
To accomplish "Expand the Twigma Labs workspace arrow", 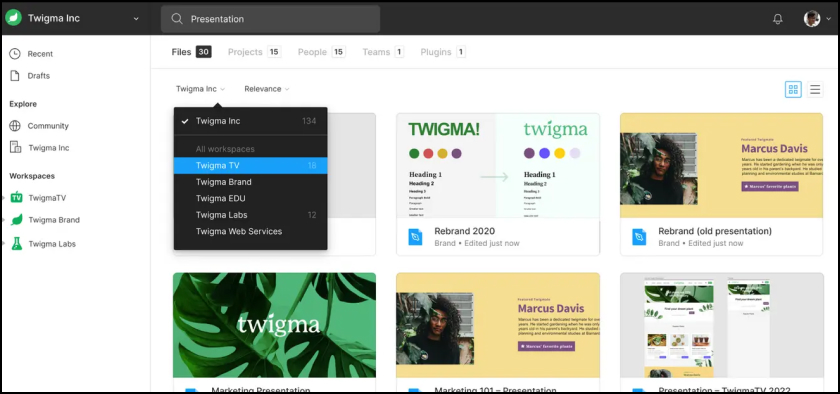I will pyautogui.click(x=3, y=243).
